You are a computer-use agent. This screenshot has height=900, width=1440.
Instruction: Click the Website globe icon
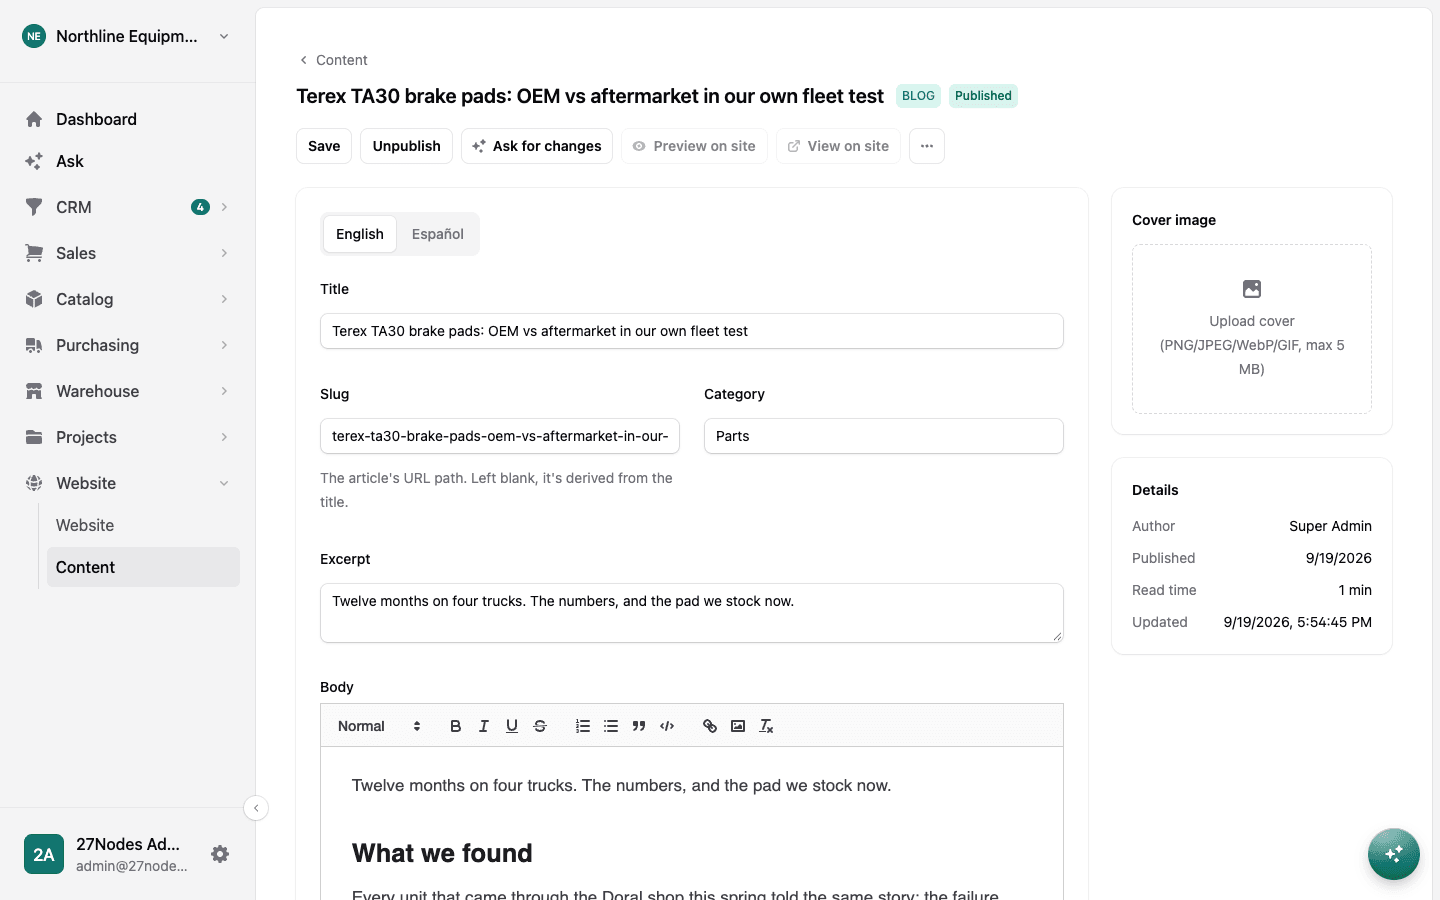[34, 483]
